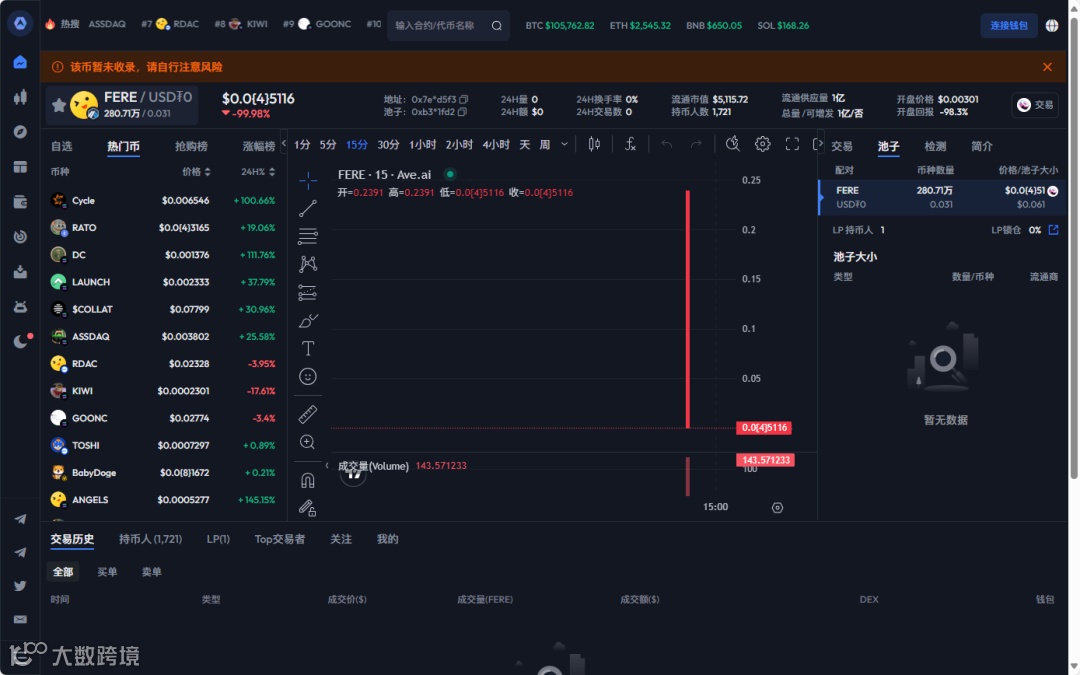Image resolution: width=1080 pixels, height=675 pixels.
Task: Toggle magnet mode on chart
Action: pyautogui.click(x=308, y=480)
